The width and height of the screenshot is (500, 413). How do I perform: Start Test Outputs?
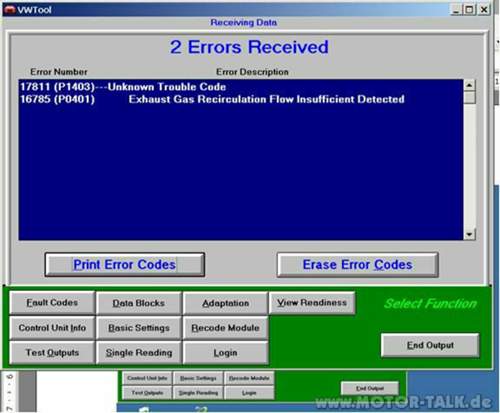[52, 352]
